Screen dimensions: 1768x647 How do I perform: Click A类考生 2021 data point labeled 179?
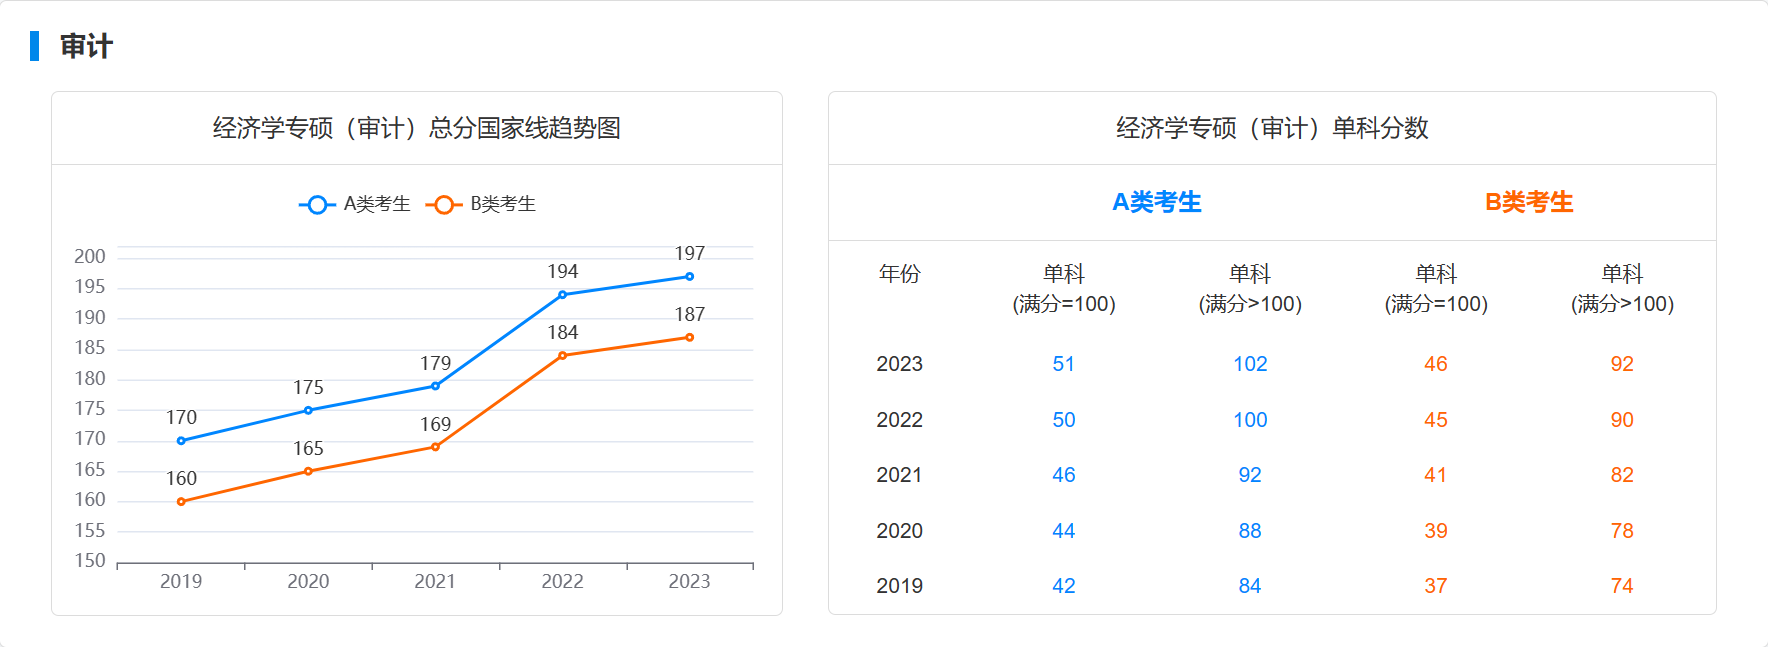[x=435, y=386]
